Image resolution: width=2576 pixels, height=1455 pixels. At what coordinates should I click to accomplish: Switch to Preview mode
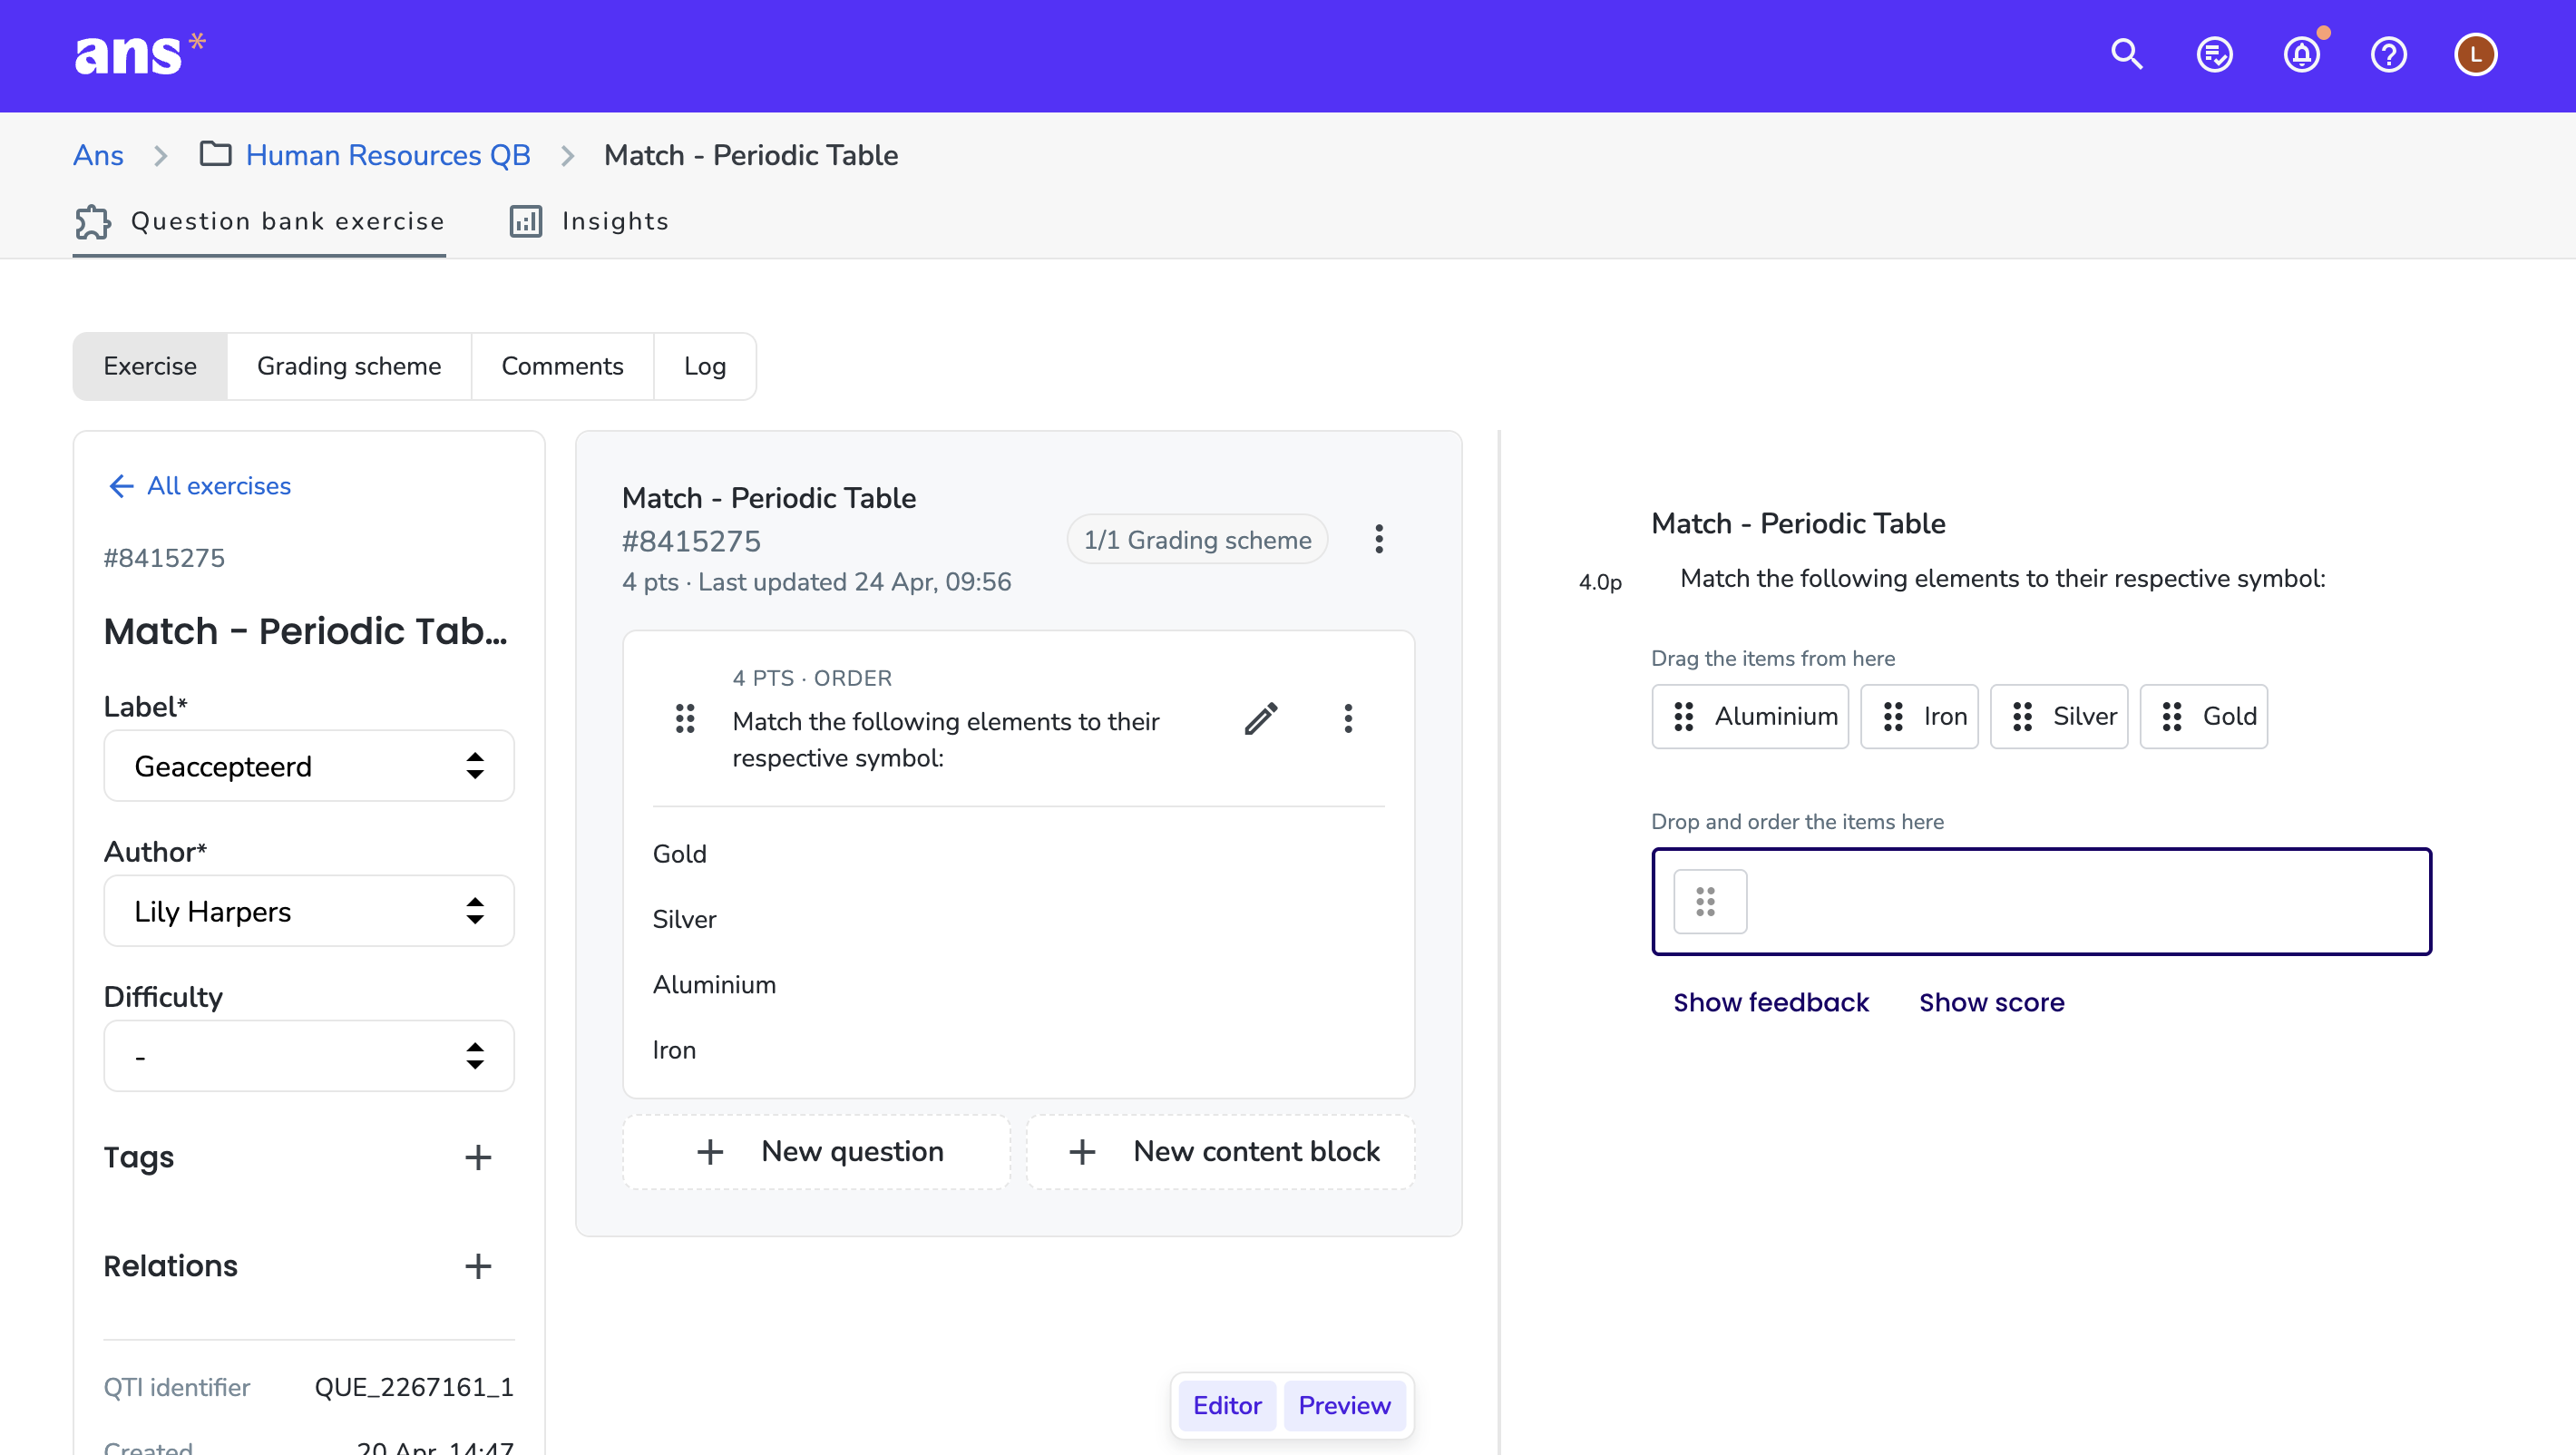pyautogui.click(x=1344, y=1405)
